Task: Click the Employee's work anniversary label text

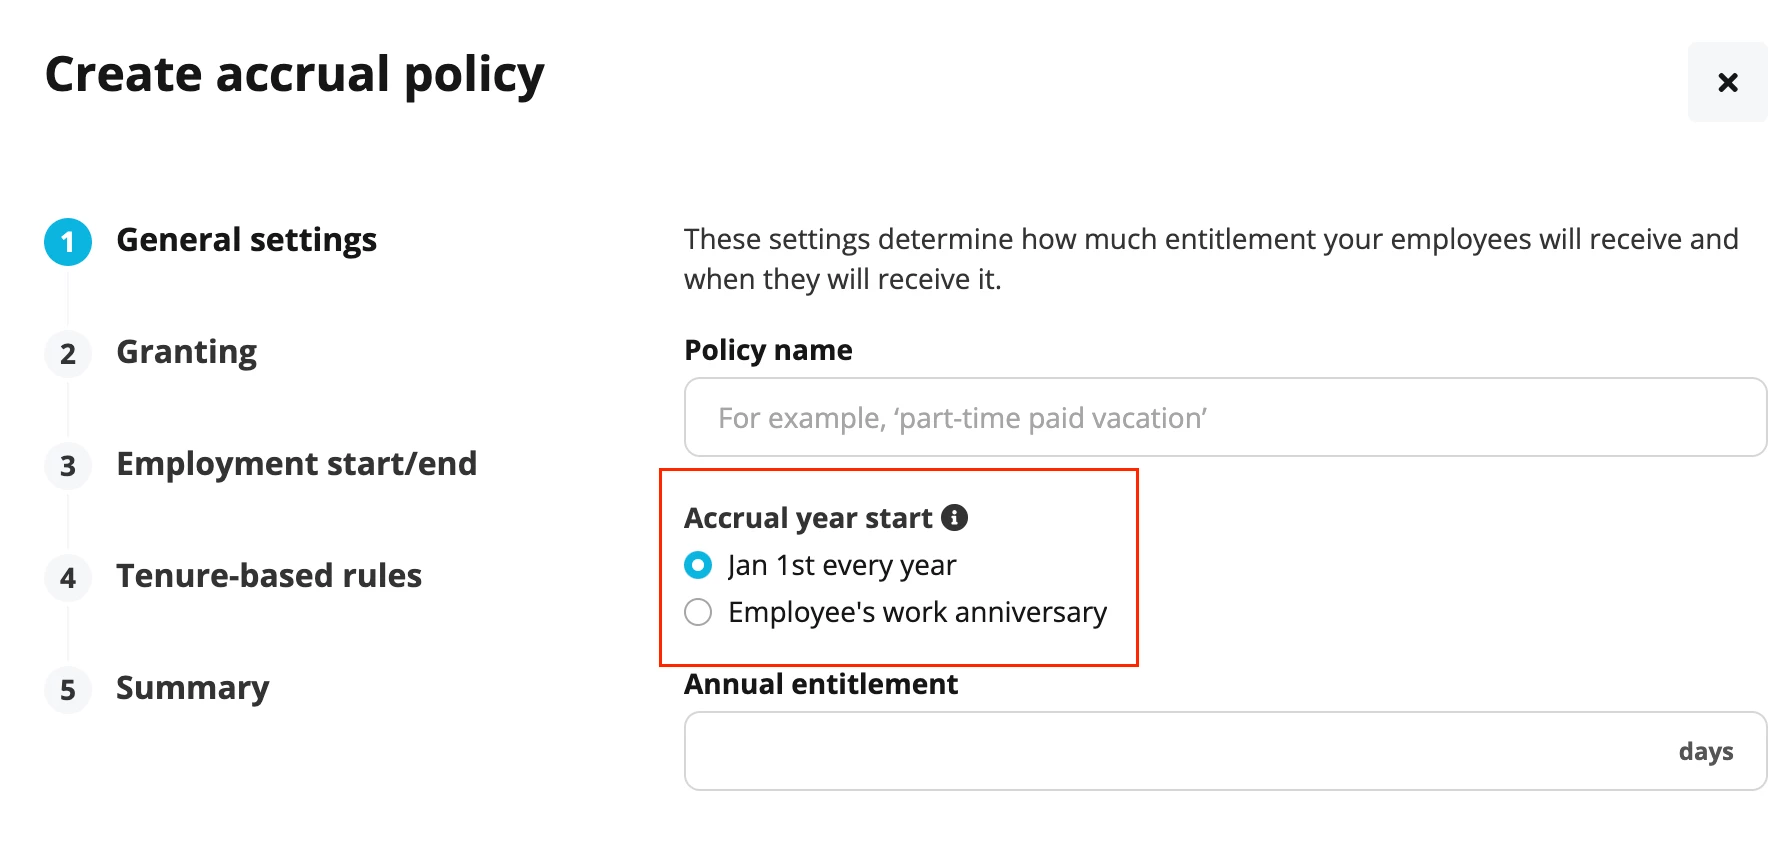Action: [918, 612]
